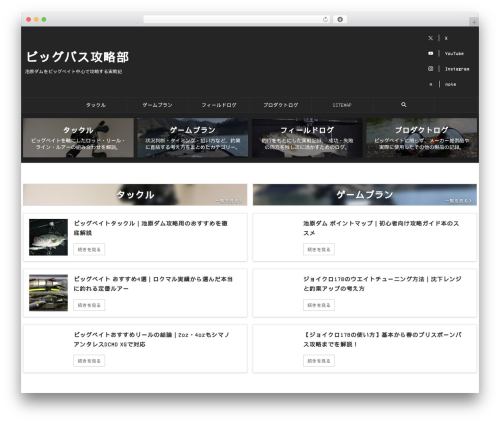Open article ビッグベイトタックル｜池原ダム攻略用
This screenshot has width=500, height=423.
pyautogui.click(x=150, y=228)
